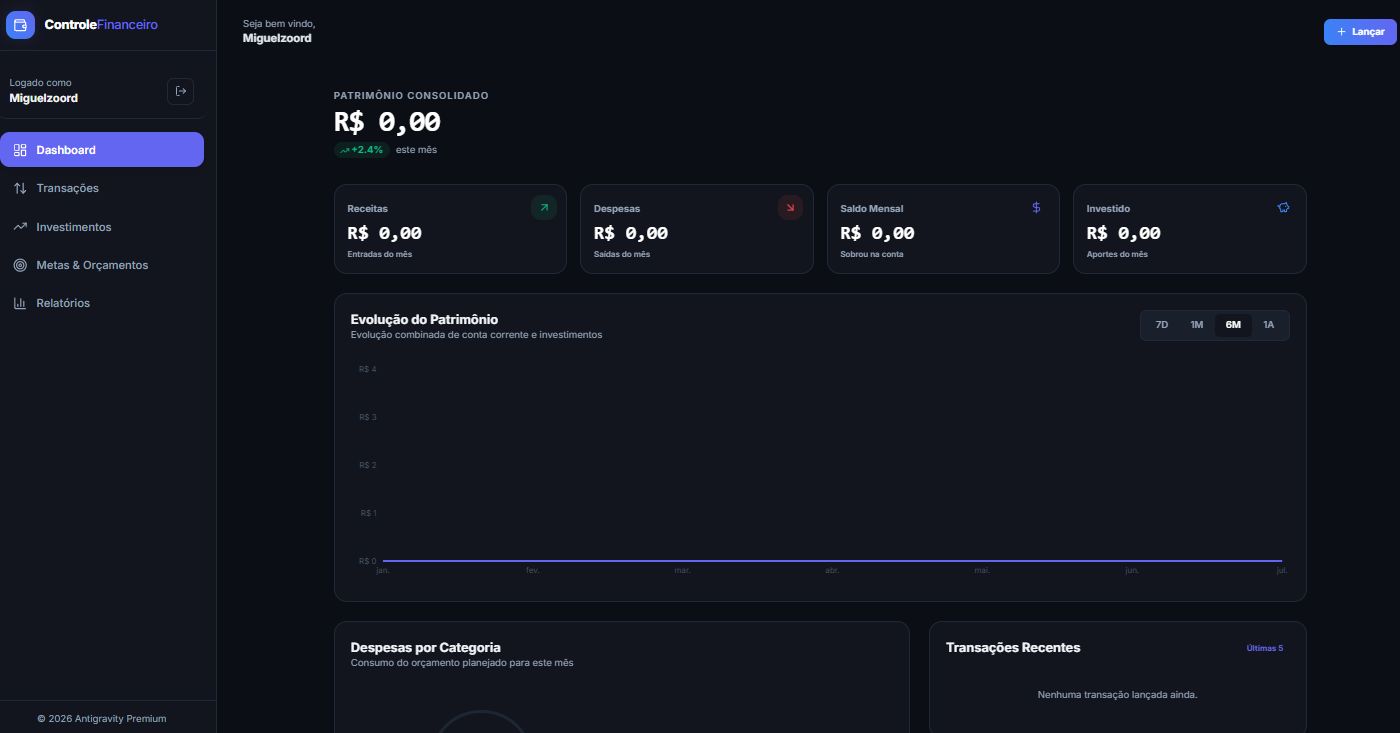Click 'Nenhuma transação lançada ainda.' message
The height and width of the screenshot is (733, 1400).
click(1117, 694)
